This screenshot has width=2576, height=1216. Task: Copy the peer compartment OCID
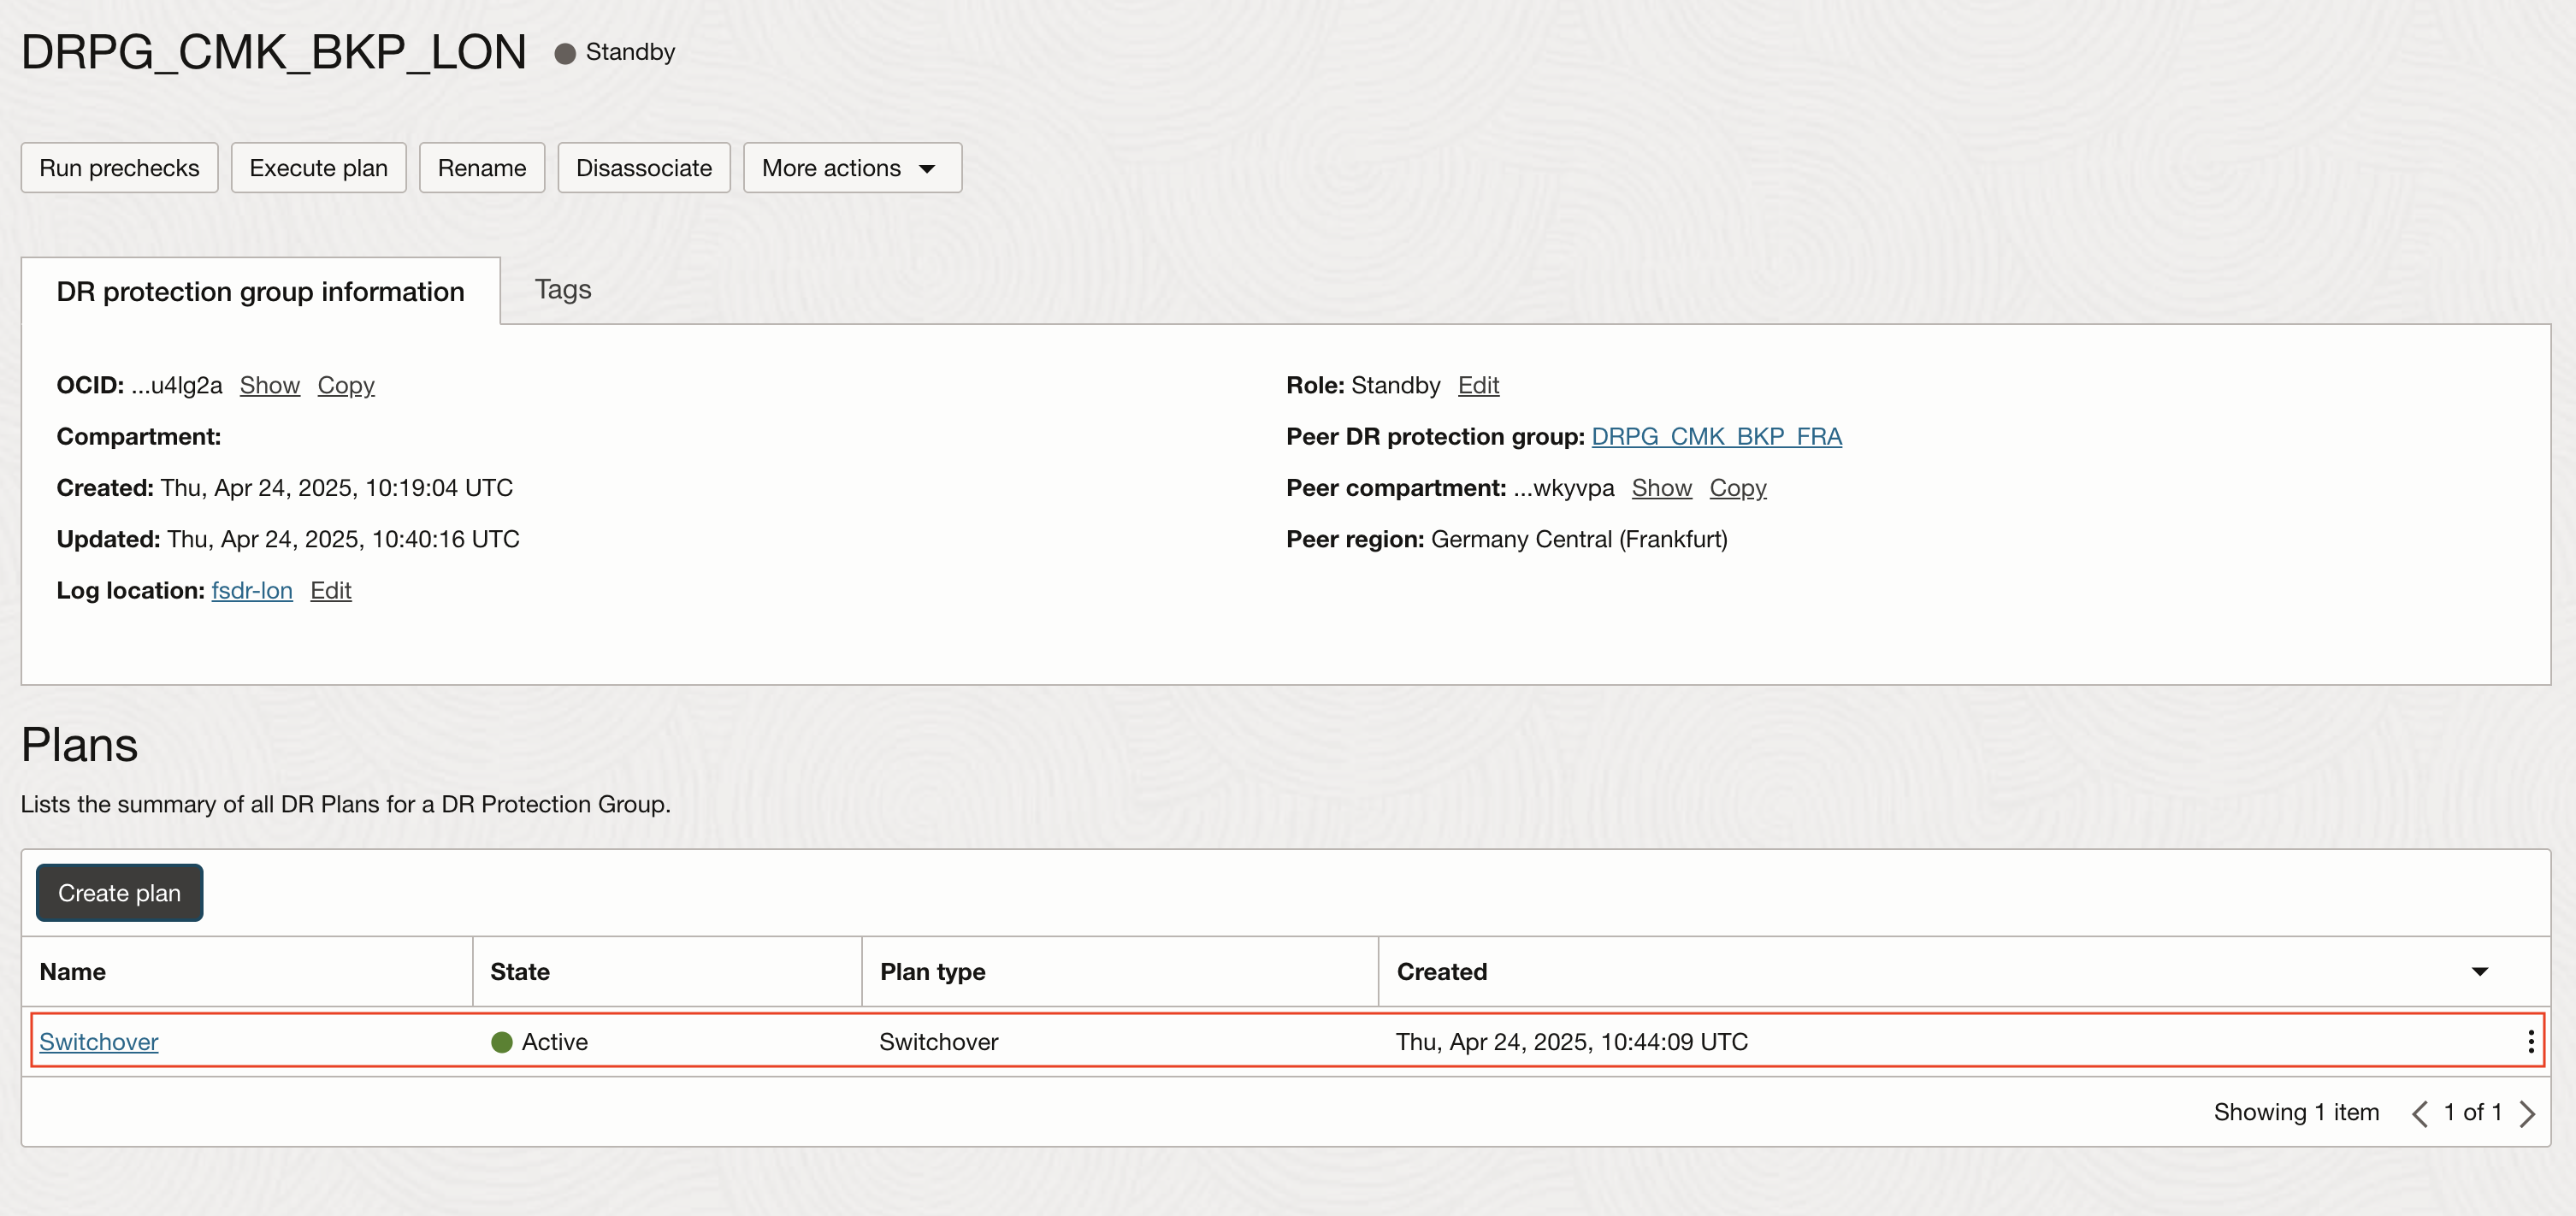coord(1737,488)
